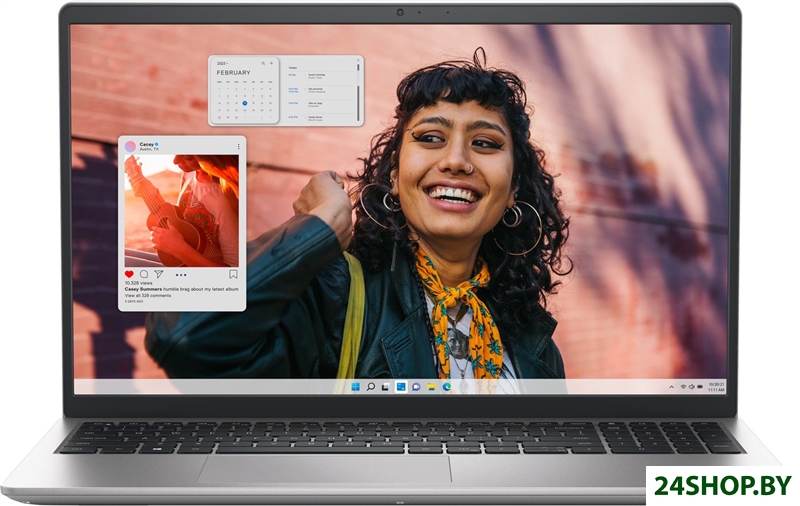Close the calendar agenda panel
Viewport: 800px width, 506px height.
[x=358, y=60]
